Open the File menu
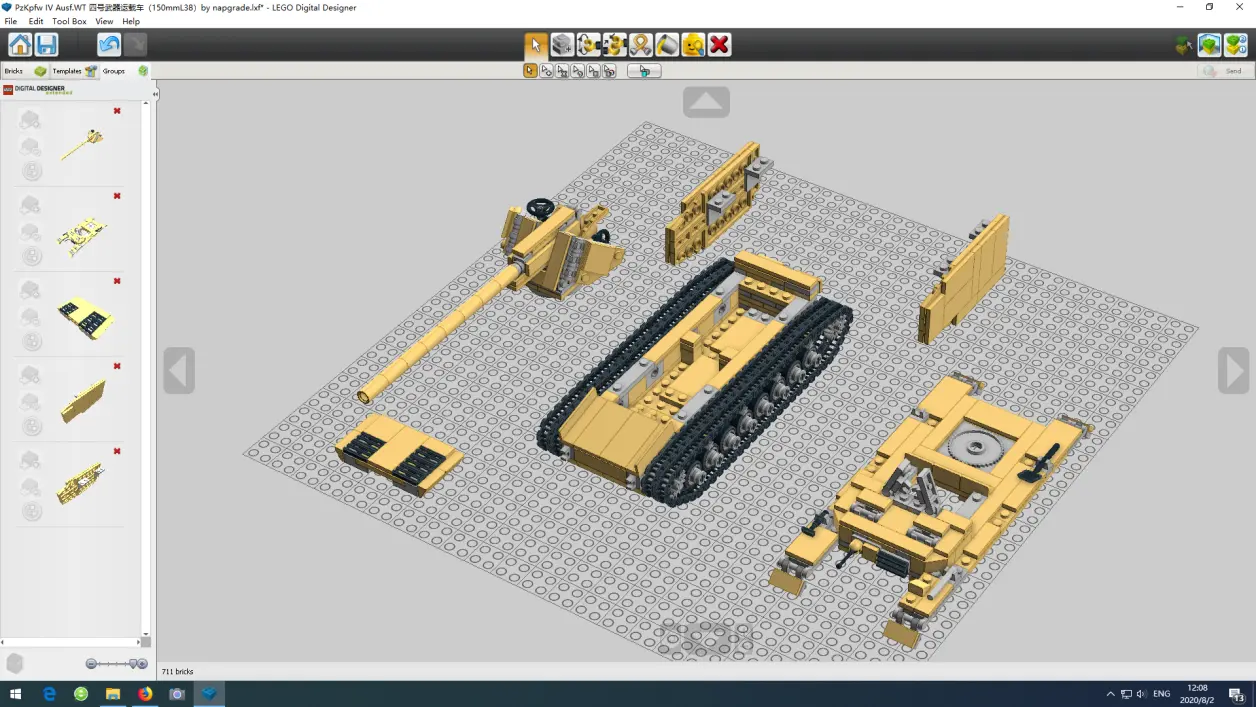The height and width of the screenshot is (707, 1256). pos(11,21)
